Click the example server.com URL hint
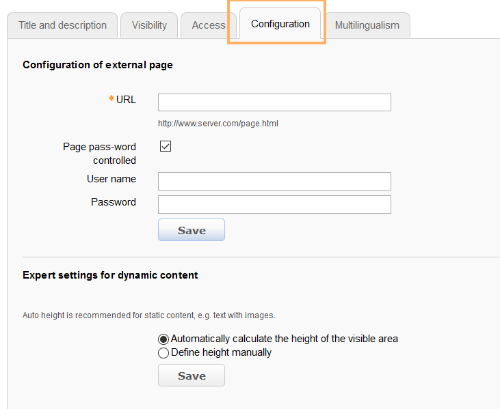This screenshot has width=500, height=409. point(218,123)
